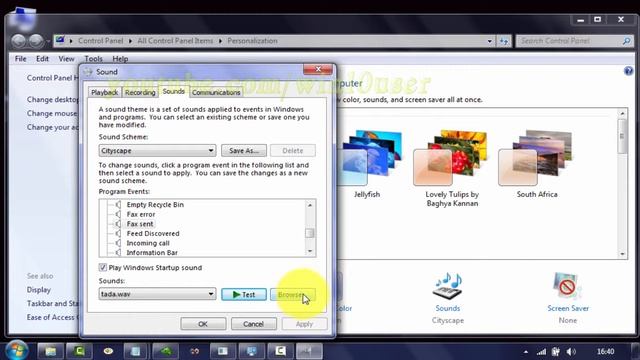Click themes list scrollbar down arrow
The image size is (640, 360).
(x=622, y=254)
